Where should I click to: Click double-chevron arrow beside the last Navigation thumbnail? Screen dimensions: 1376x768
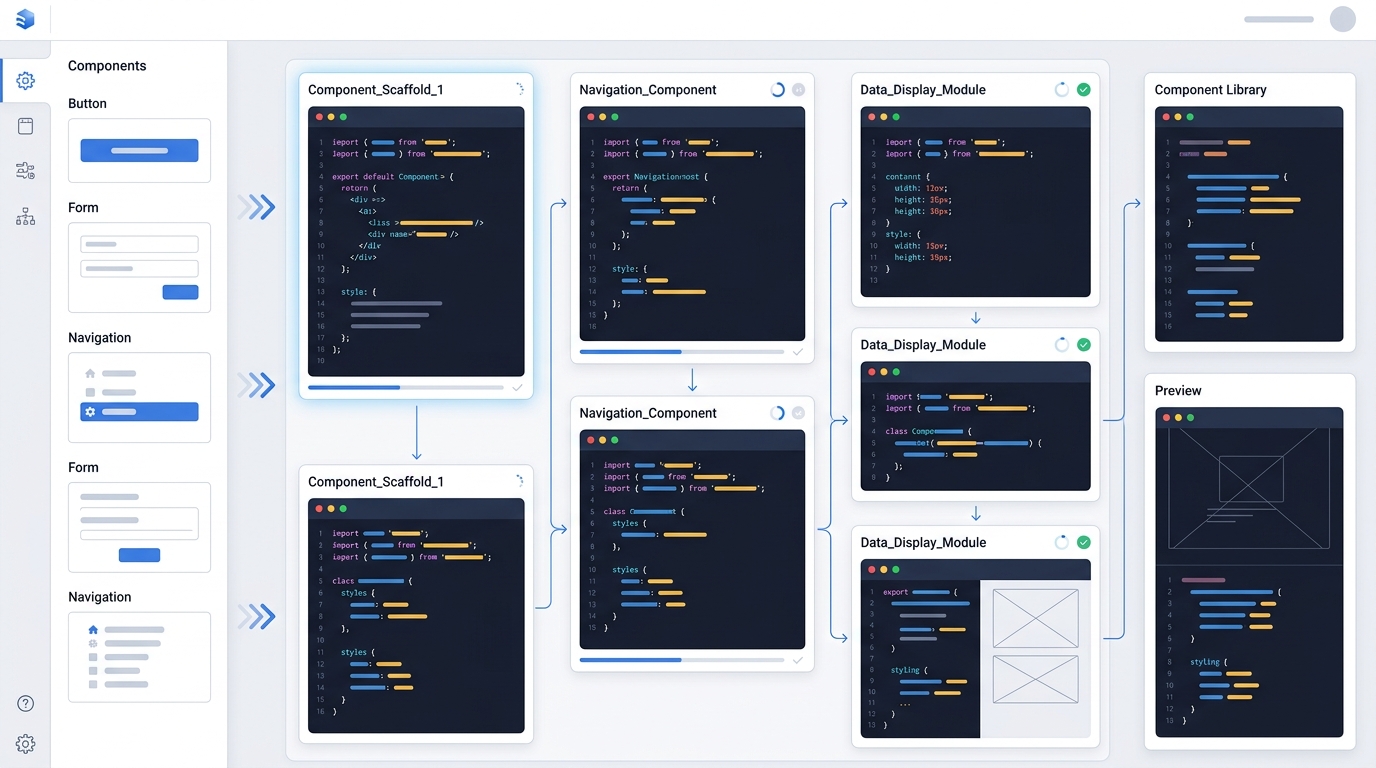point(257,616)
